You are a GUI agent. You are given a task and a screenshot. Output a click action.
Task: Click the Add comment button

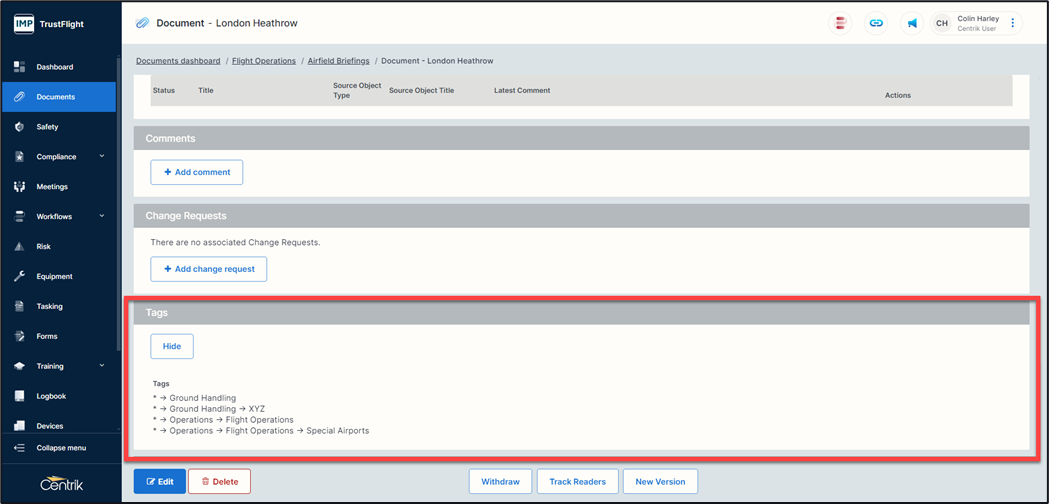tap(197, 172)
